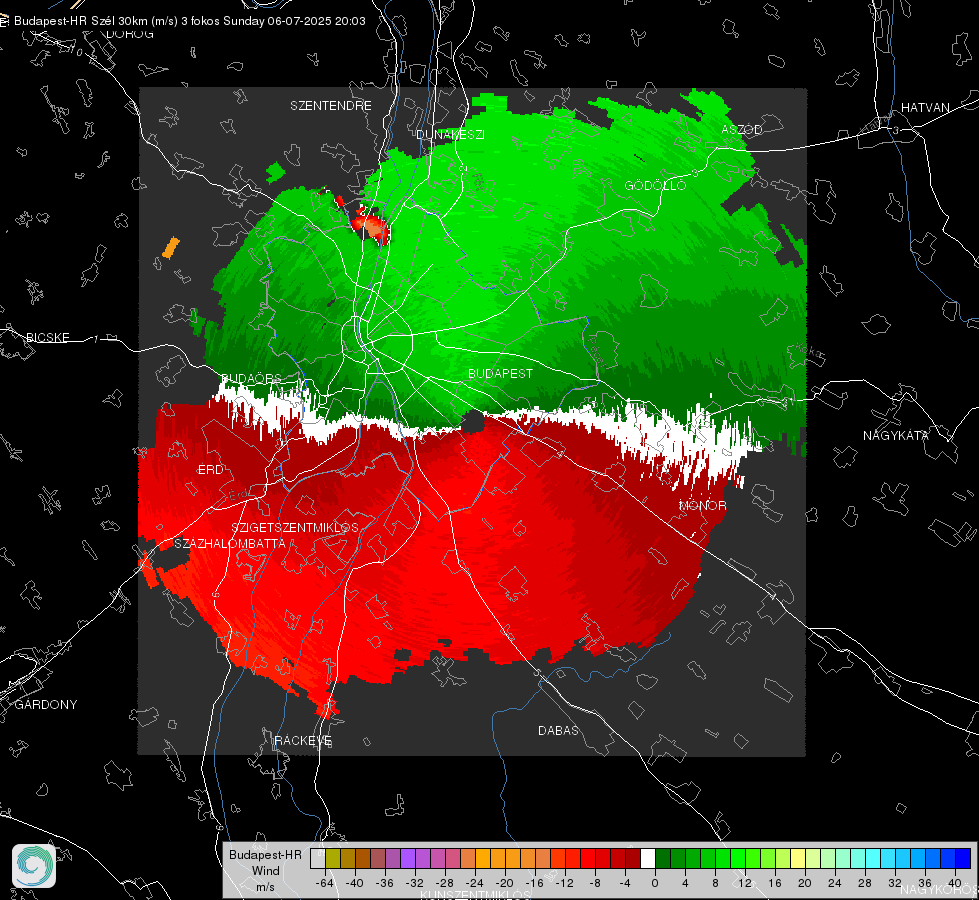Pick the pale yellow legend swatch

[798, 858]
